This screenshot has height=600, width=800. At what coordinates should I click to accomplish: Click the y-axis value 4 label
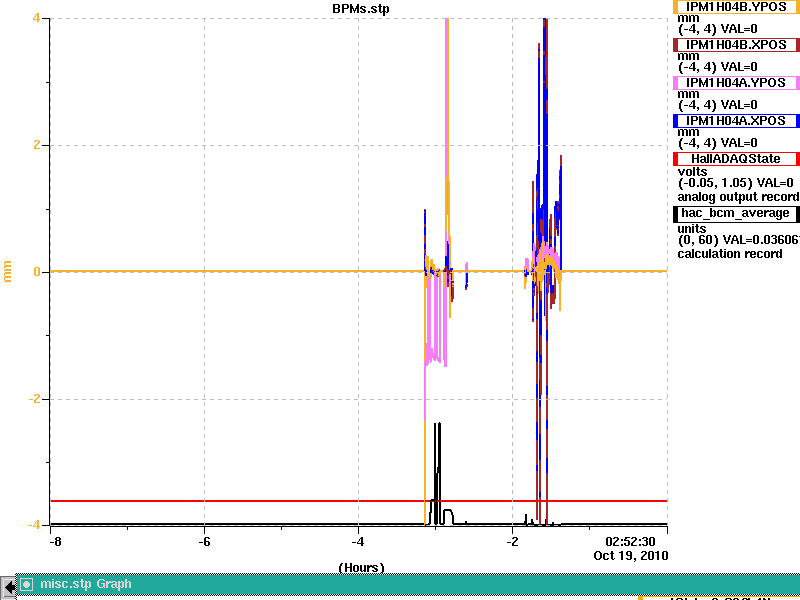click(x=37, y=18)
